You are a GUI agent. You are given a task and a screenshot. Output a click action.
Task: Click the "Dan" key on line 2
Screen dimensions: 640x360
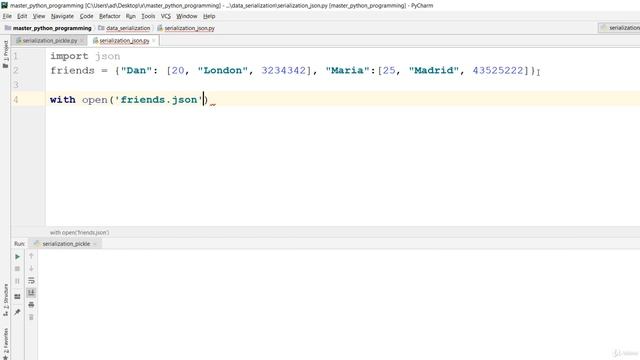[136, 70]
